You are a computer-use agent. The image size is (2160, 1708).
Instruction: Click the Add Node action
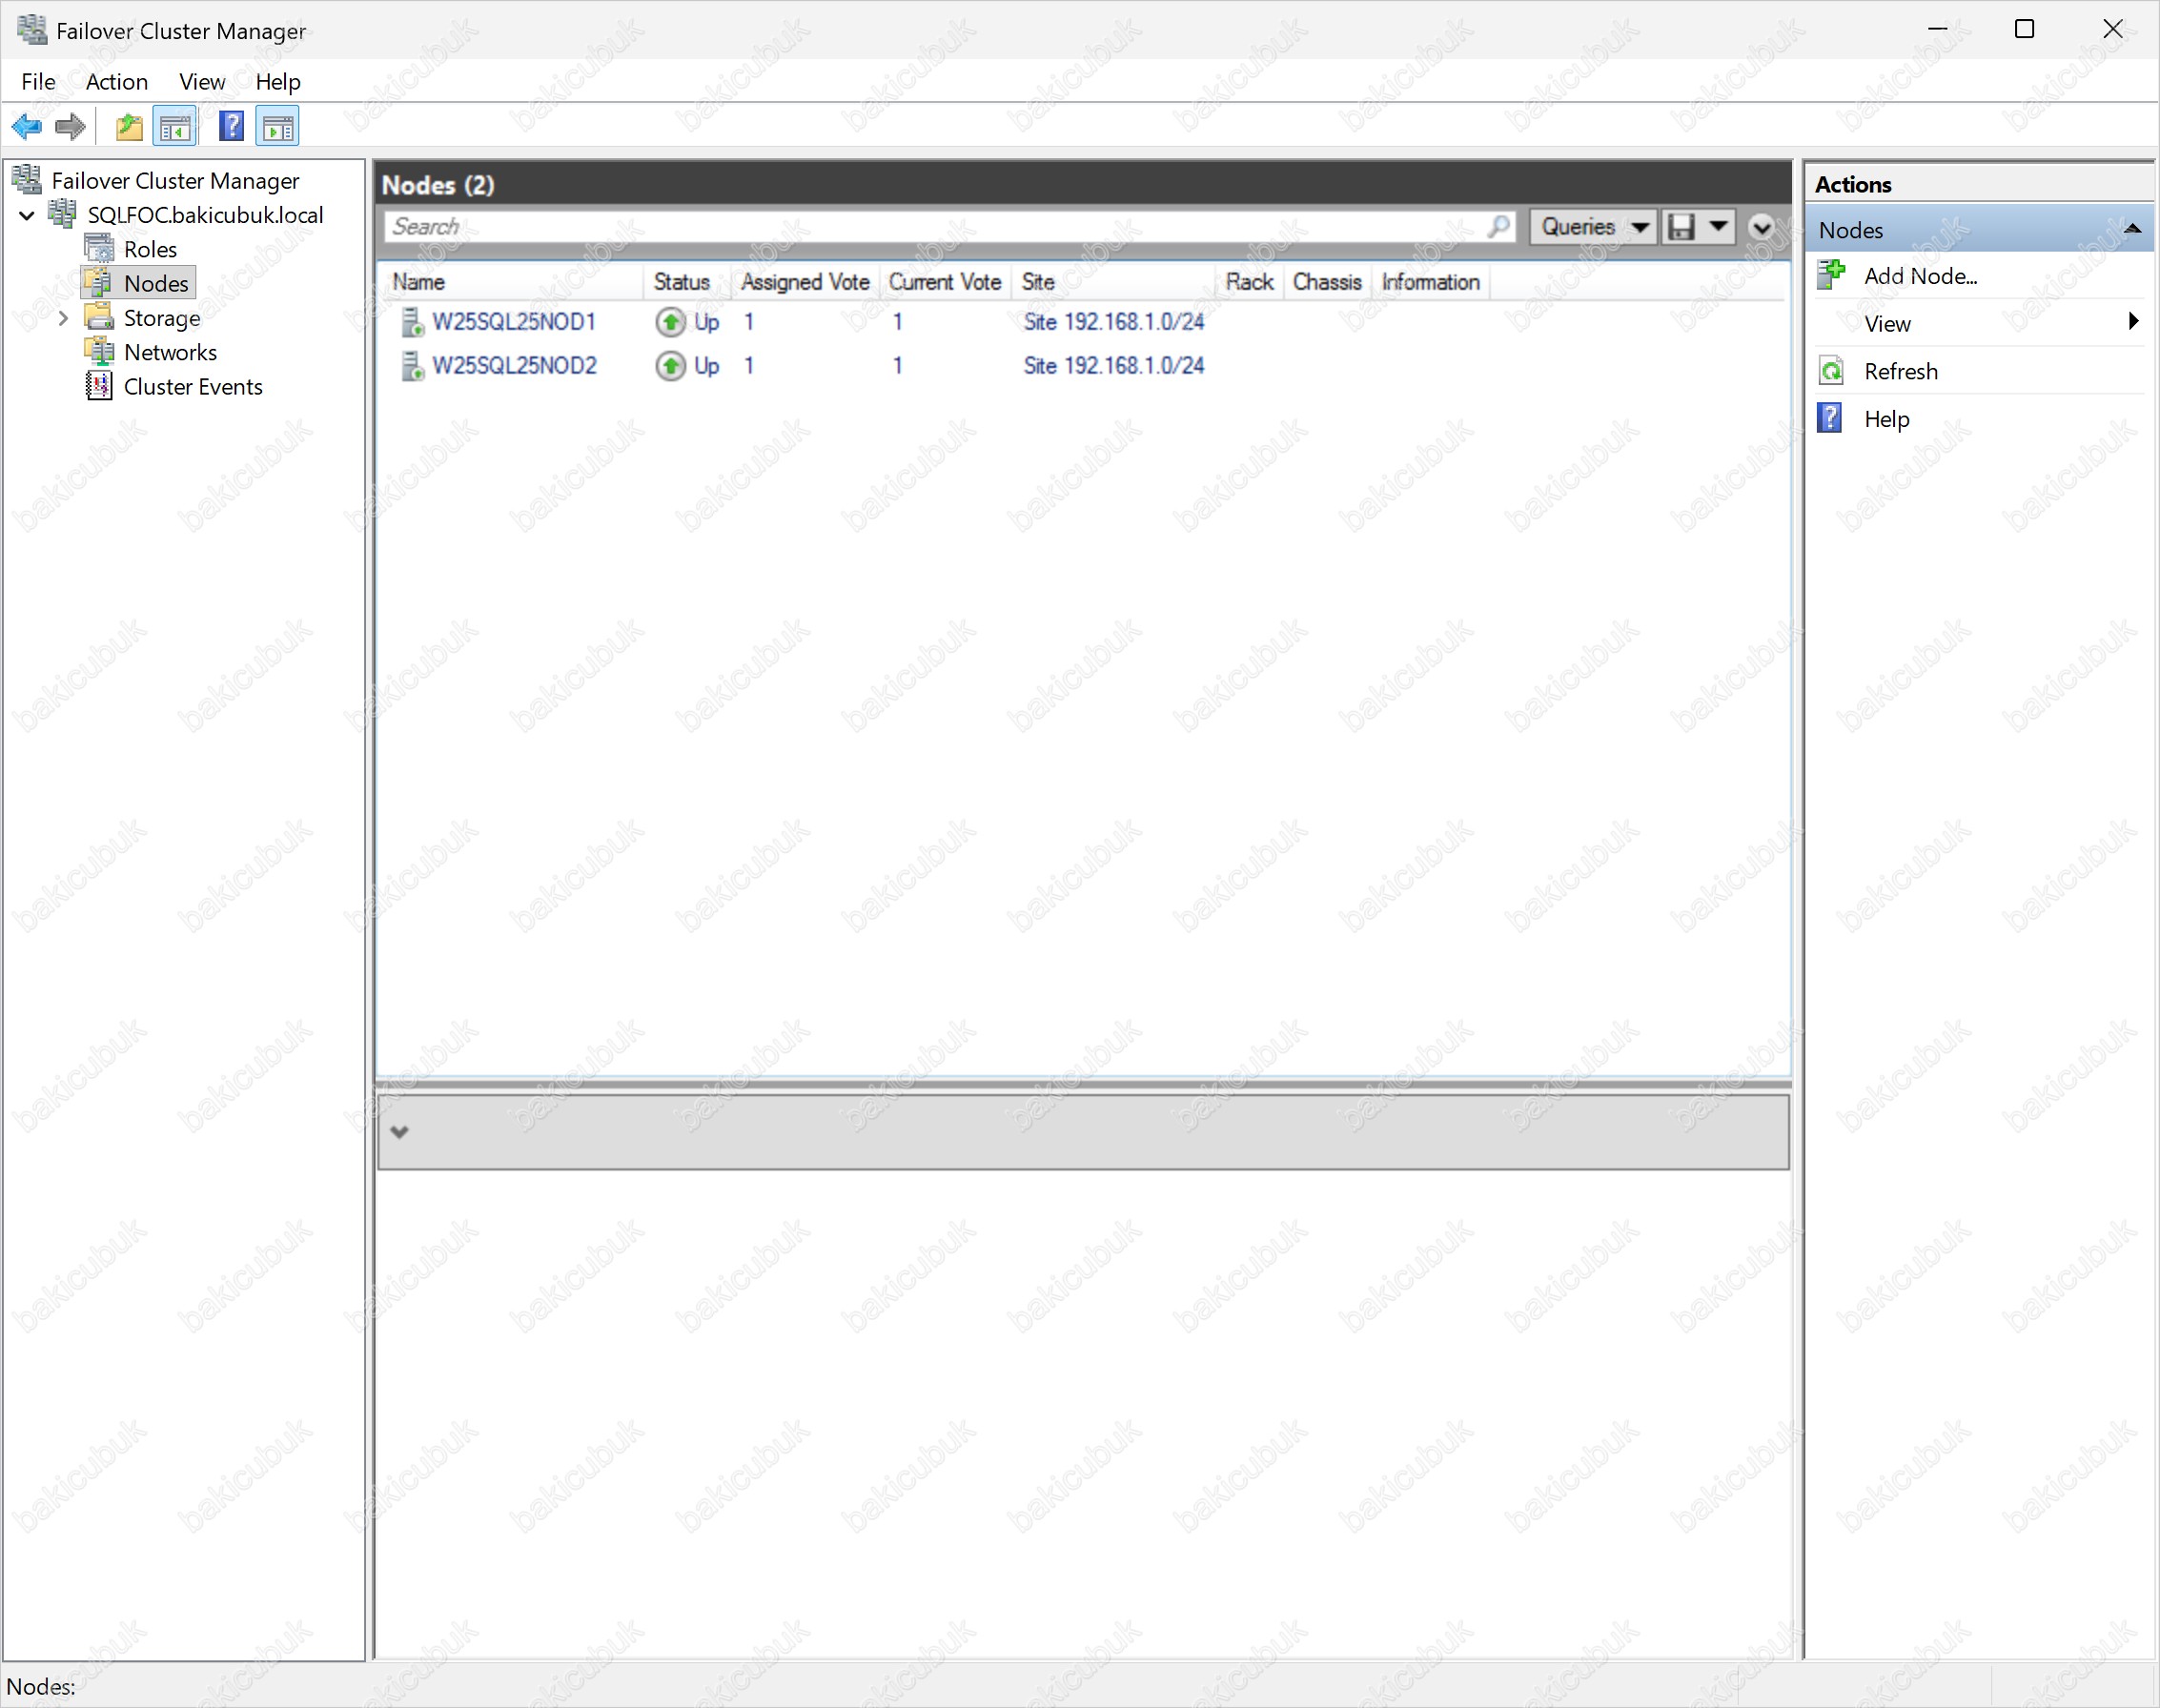[1919, 276]
